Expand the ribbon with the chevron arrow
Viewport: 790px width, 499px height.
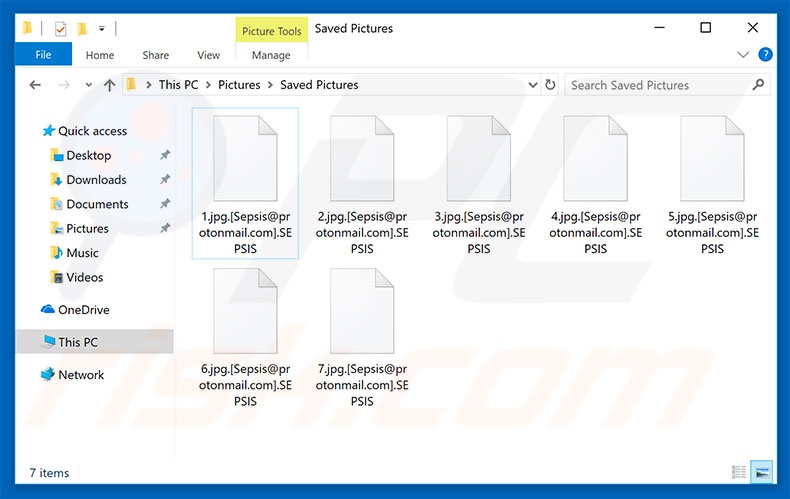743,54
